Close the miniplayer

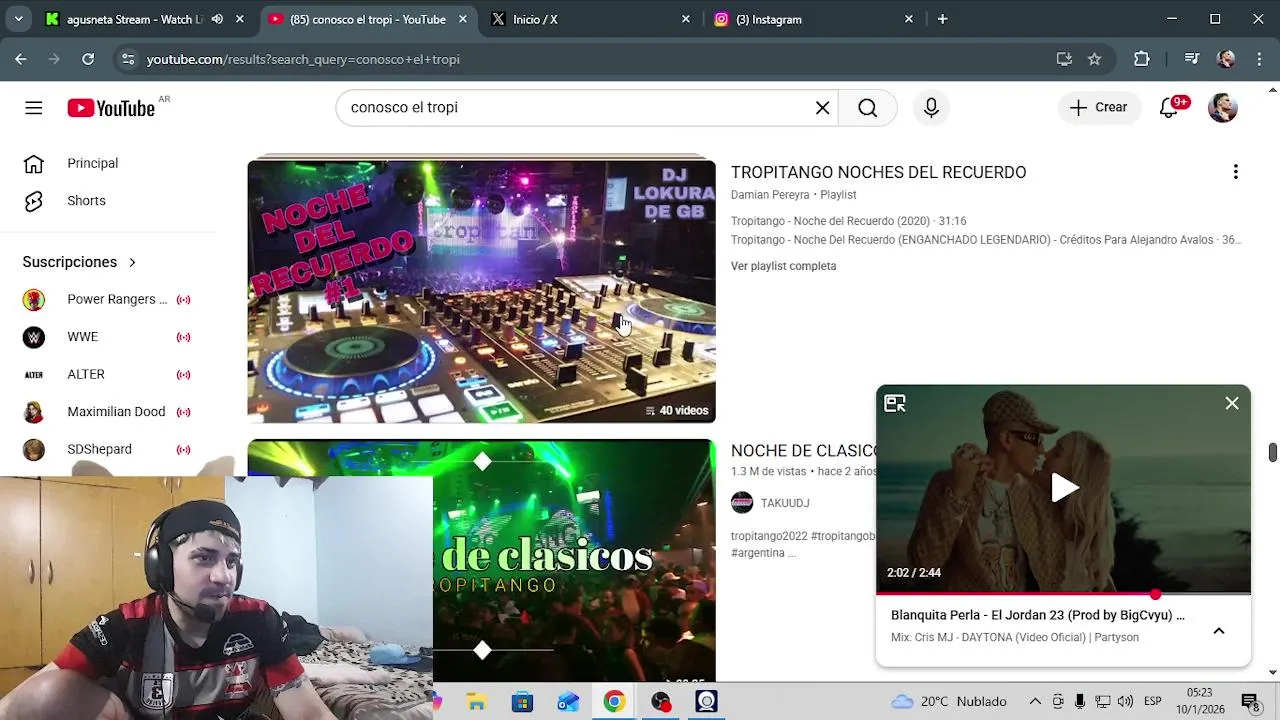[1232, 403]
